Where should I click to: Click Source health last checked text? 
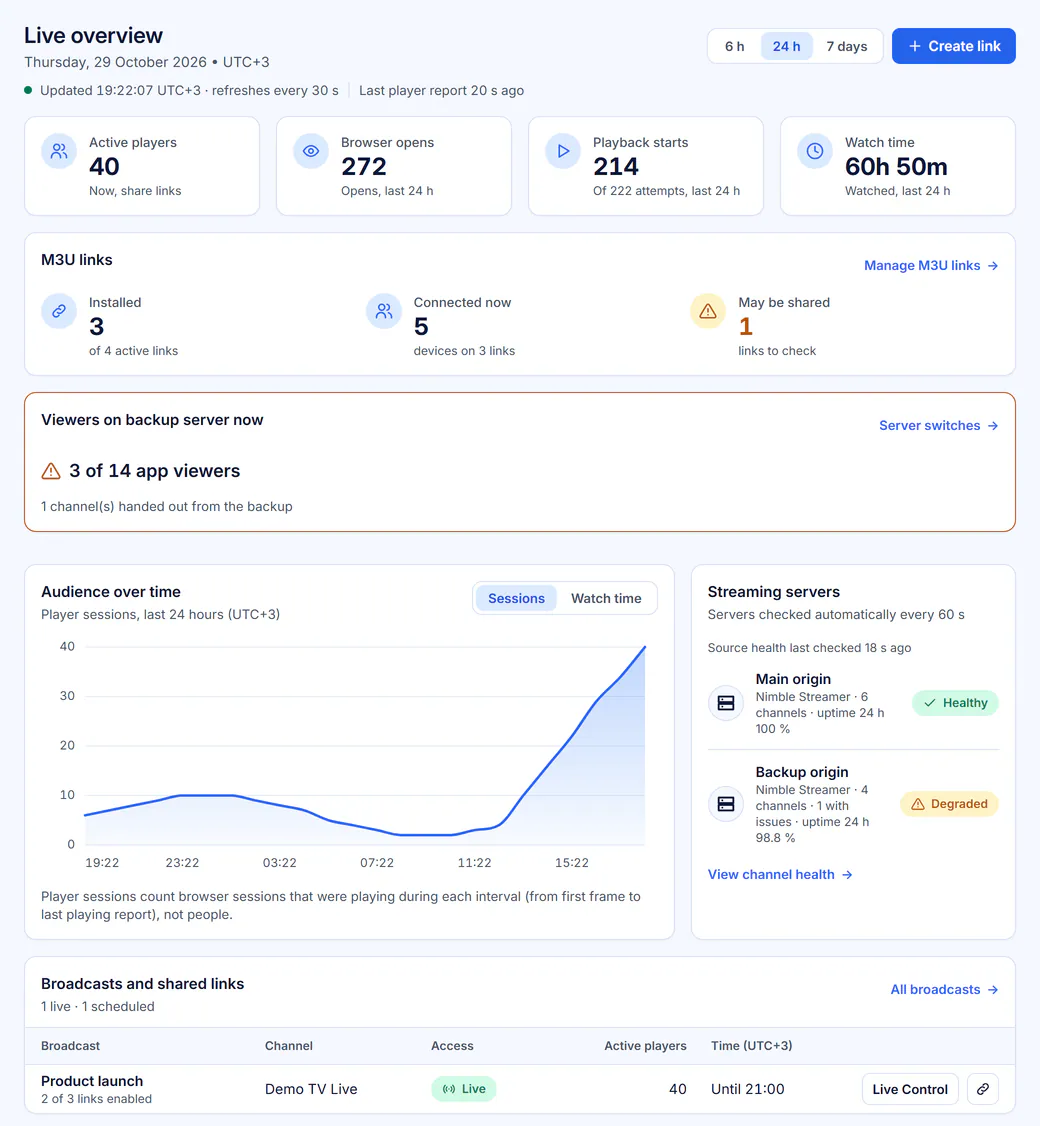[x=809, y=648]
